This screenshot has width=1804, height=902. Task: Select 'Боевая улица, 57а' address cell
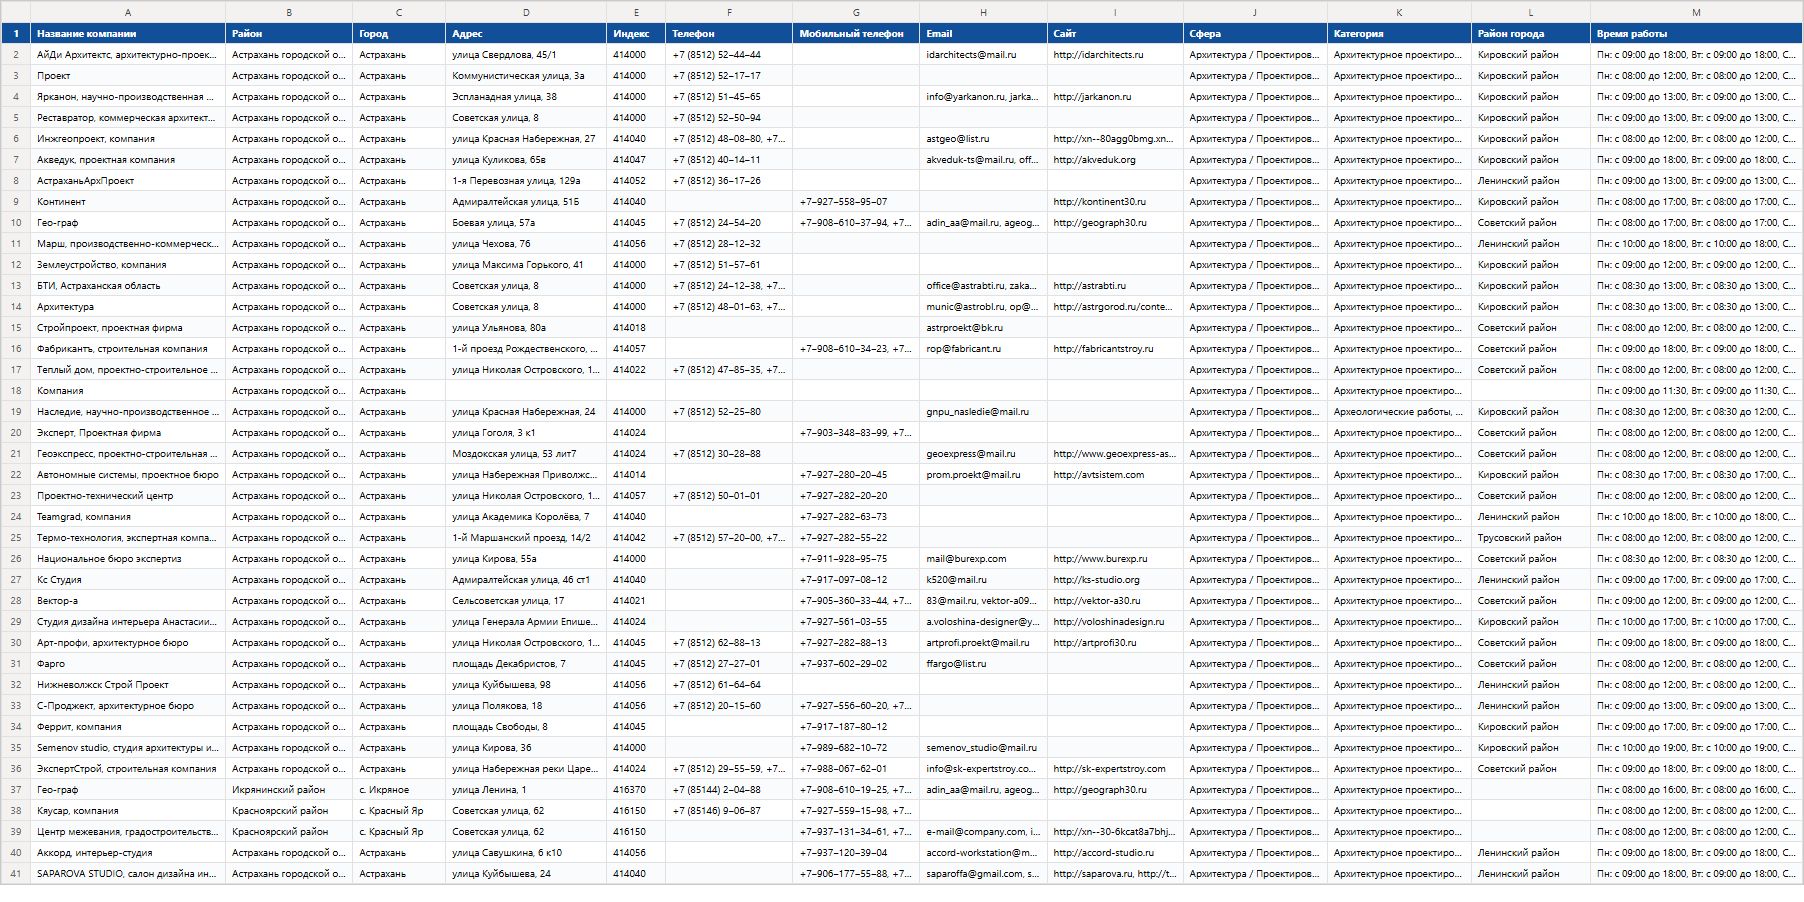click(526, 223)
